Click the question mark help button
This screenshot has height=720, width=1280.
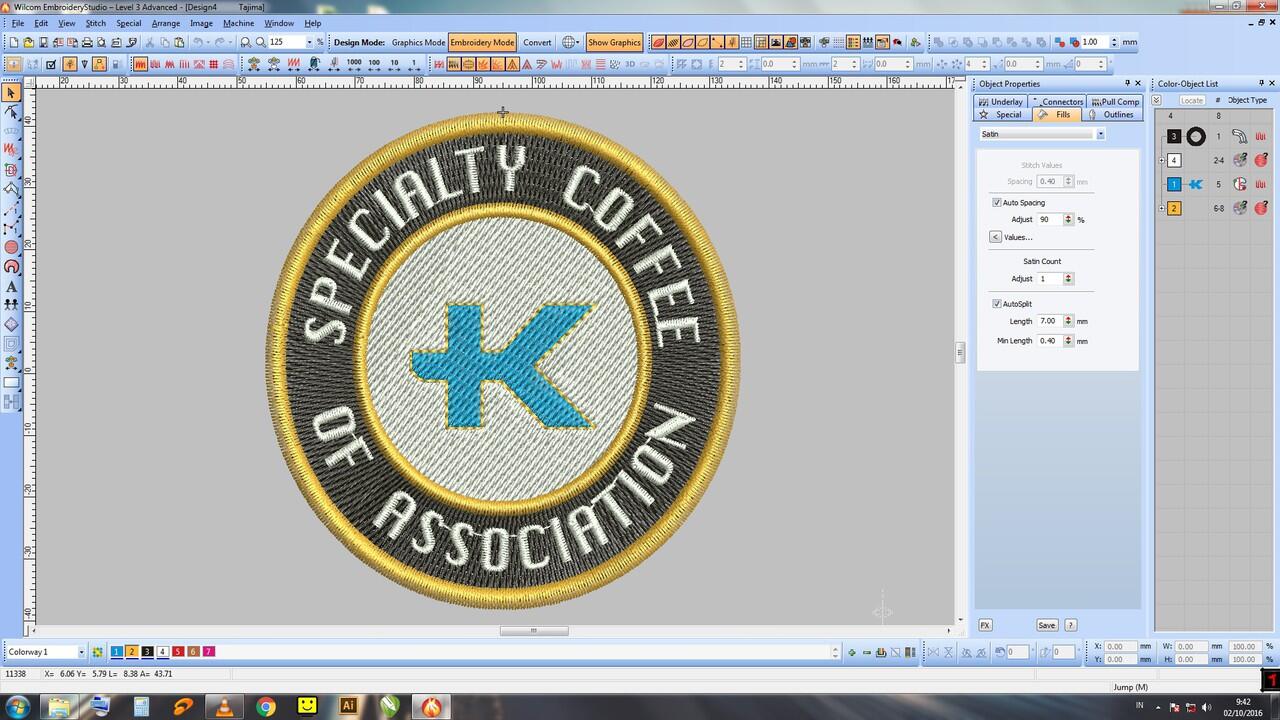1070,625
